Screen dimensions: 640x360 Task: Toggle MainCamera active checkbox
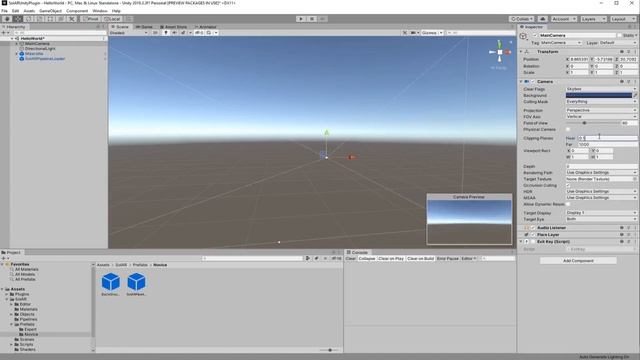[x=535, y=36]
